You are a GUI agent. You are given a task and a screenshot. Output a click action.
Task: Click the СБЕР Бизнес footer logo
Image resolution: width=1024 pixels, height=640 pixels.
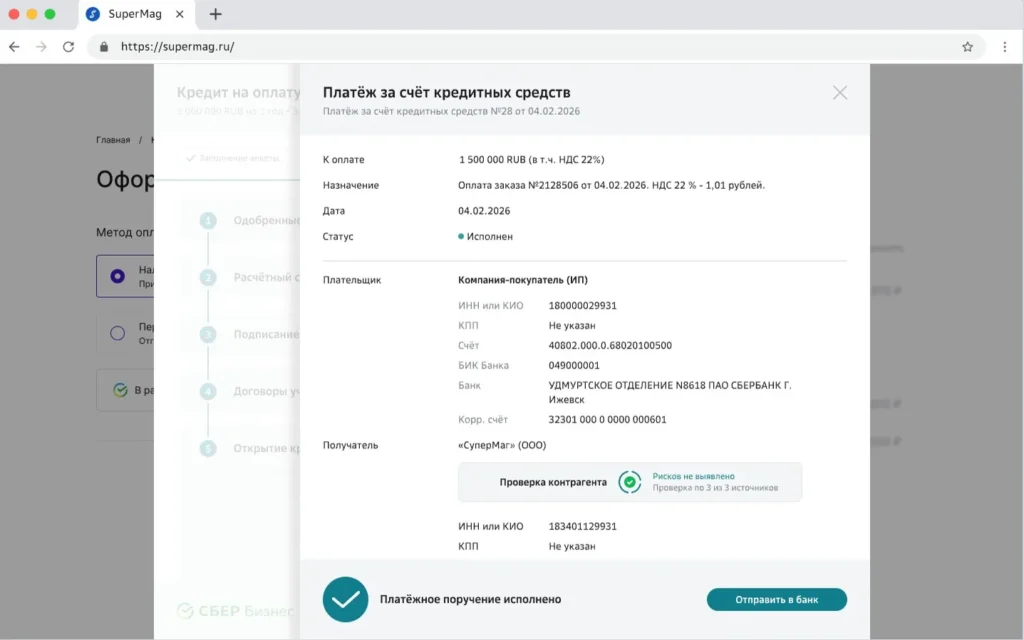click(x=236, y=611)
